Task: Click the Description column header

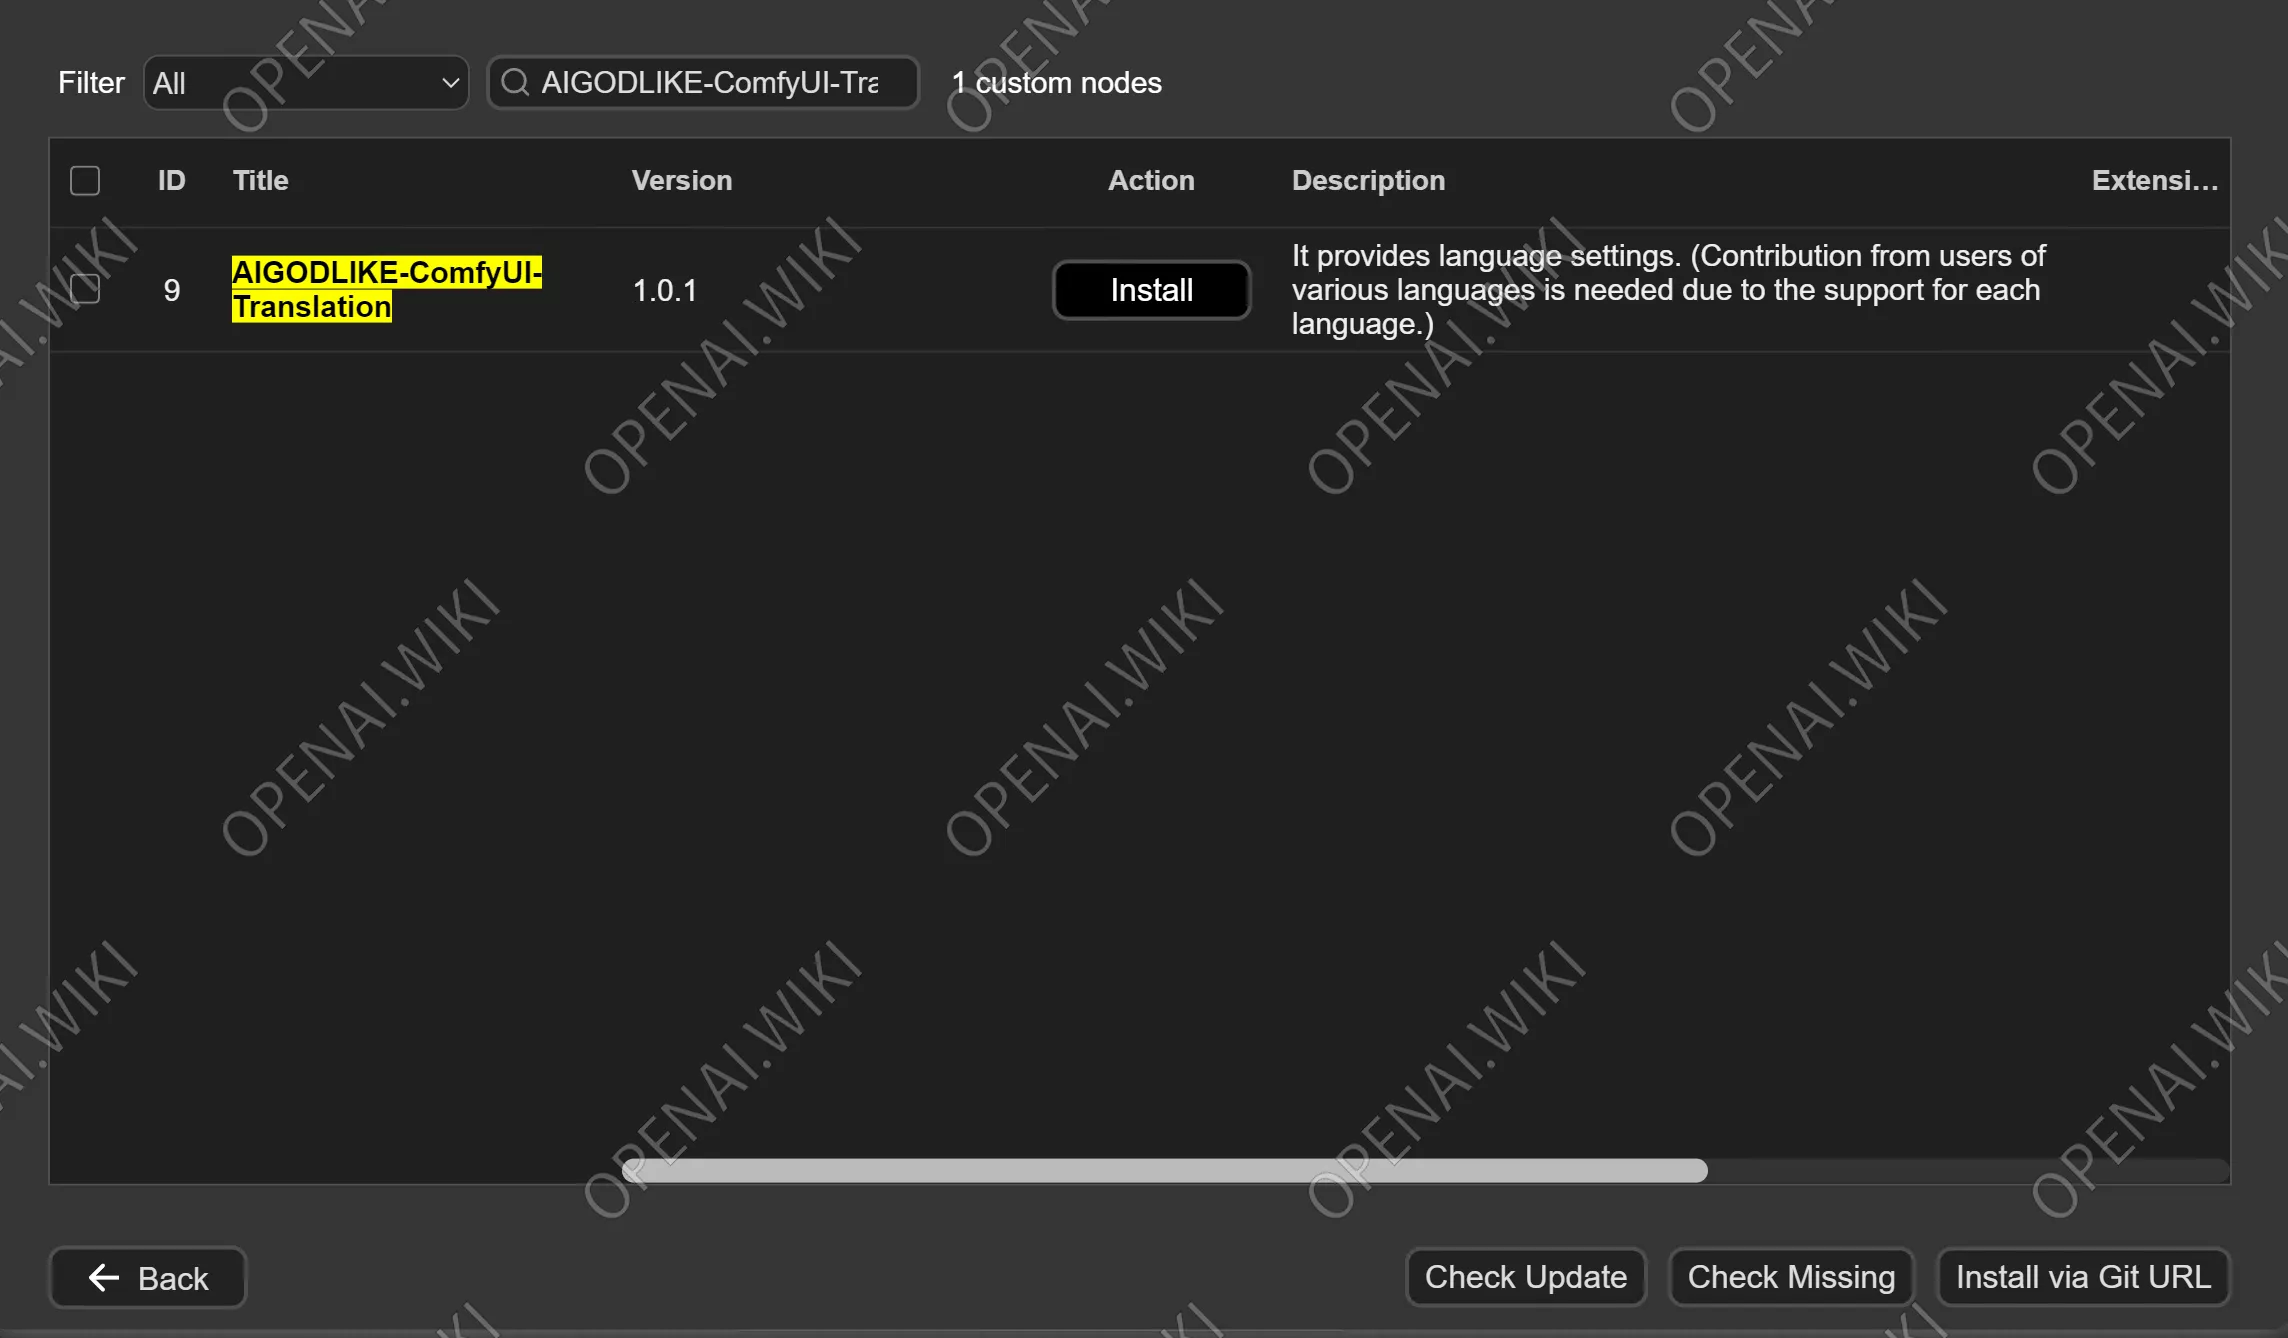Action: (1368, 181)
